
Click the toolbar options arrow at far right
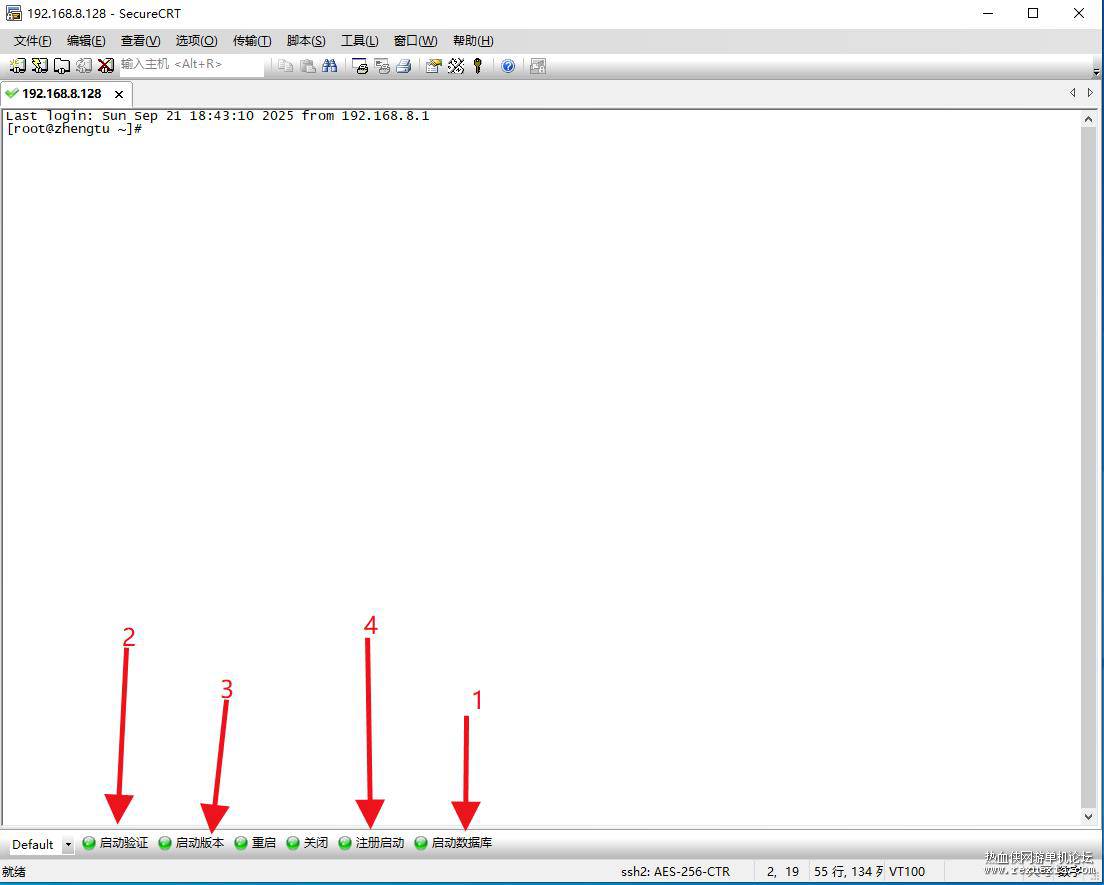click(1096, 71)
